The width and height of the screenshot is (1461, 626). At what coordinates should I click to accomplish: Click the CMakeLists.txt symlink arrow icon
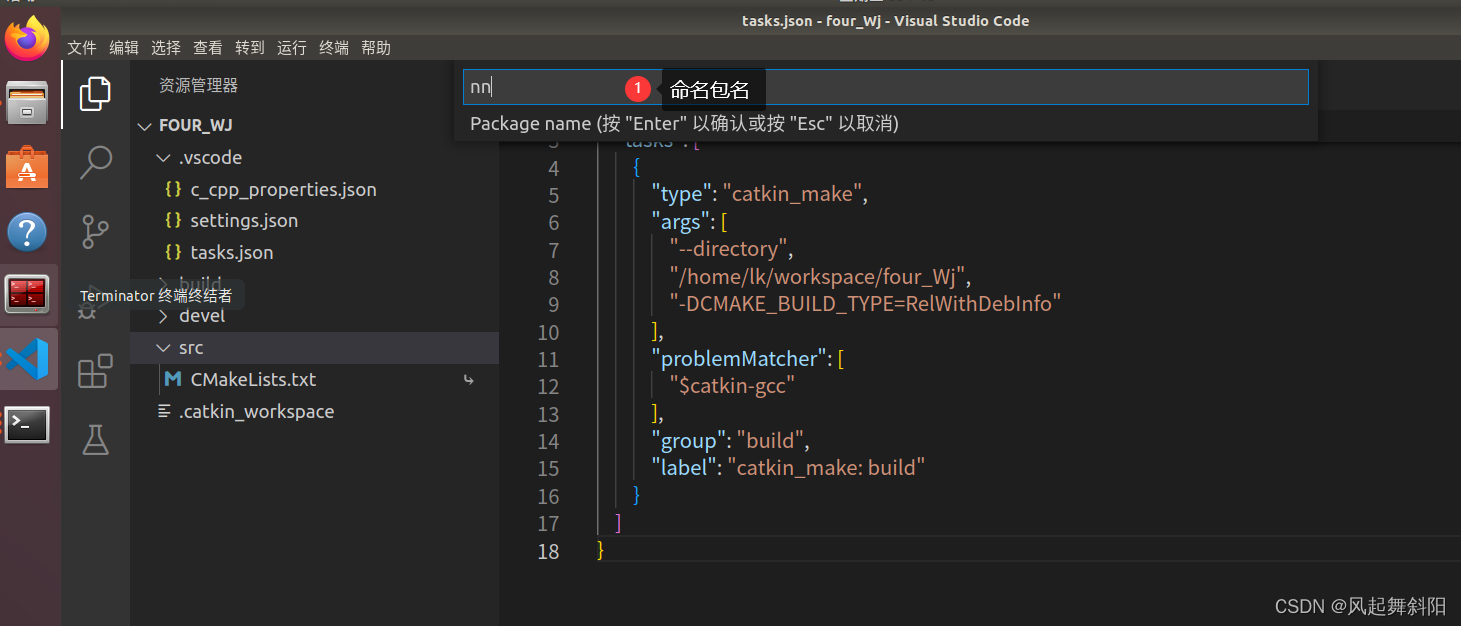point(468,380)
